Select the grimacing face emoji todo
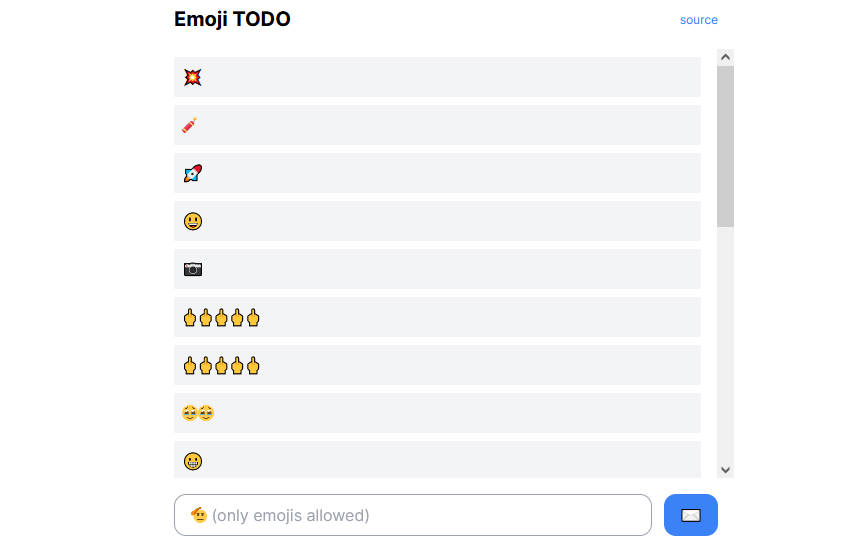The height and width of the screenshot is (544, 863). click(x=193, y=461)
